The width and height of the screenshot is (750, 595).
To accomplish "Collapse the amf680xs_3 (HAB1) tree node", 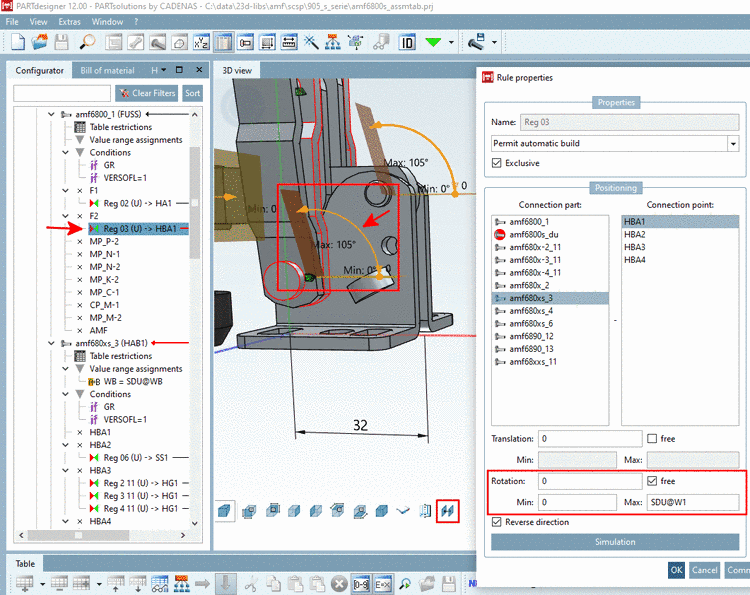I will (52, 343).
